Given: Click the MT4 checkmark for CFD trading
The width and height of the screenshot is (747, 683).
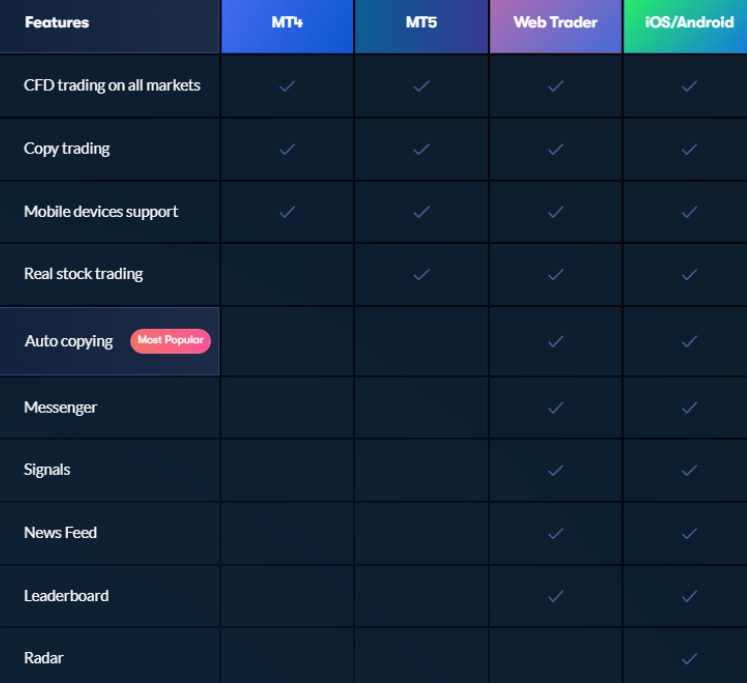Looking at the screenshot, I should tap(287, 86).
